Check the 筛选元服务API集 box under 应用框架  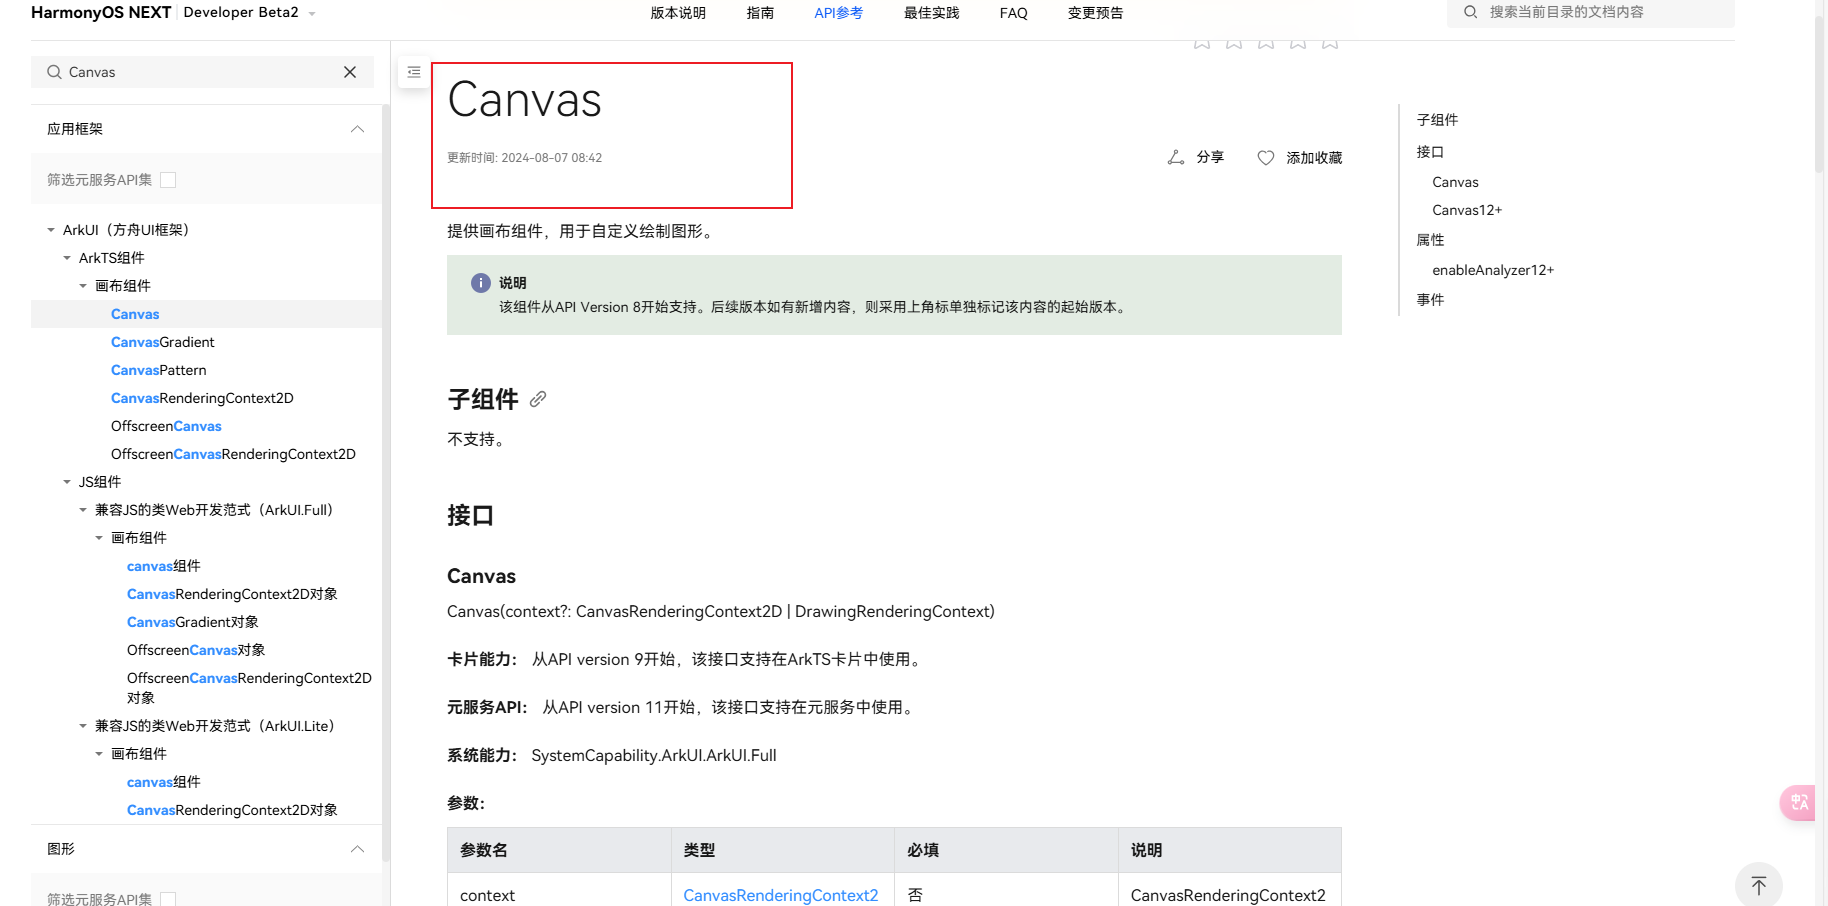click(168, 180)
